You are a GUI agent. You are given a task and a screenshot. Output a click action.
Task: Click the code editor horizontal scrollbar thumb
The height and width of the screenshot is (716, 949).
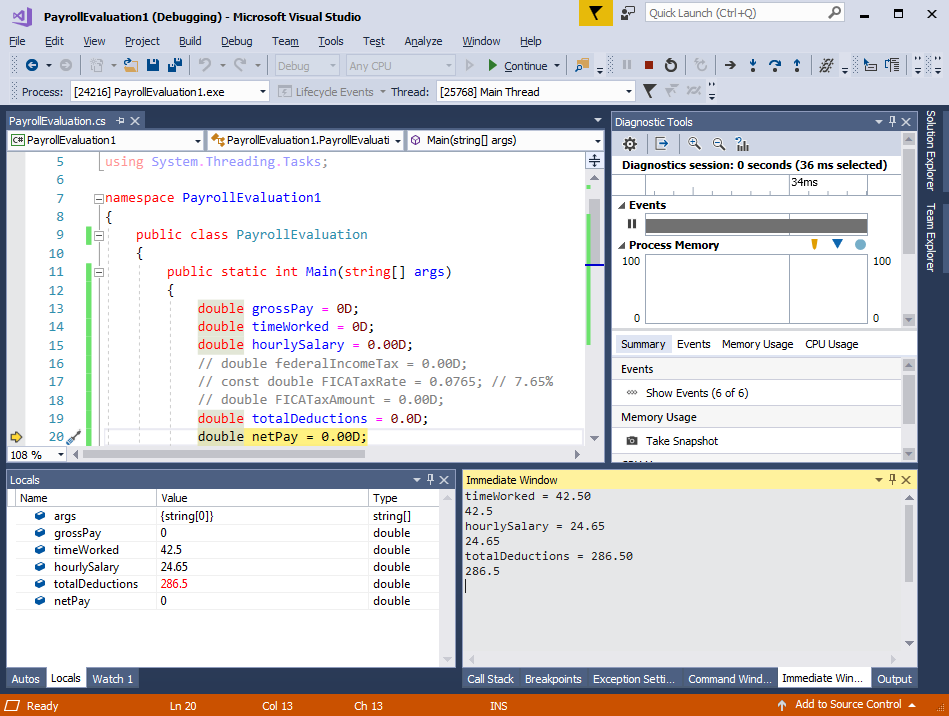(223, 454)
